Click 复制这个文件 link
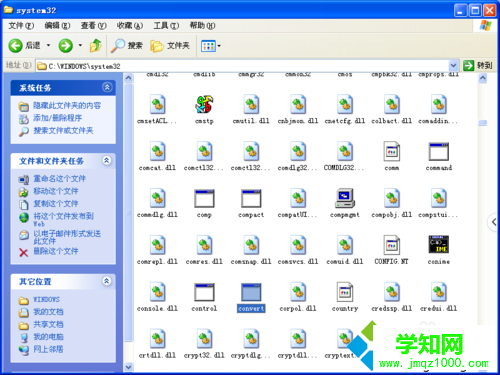 click(x=56, y=204)
